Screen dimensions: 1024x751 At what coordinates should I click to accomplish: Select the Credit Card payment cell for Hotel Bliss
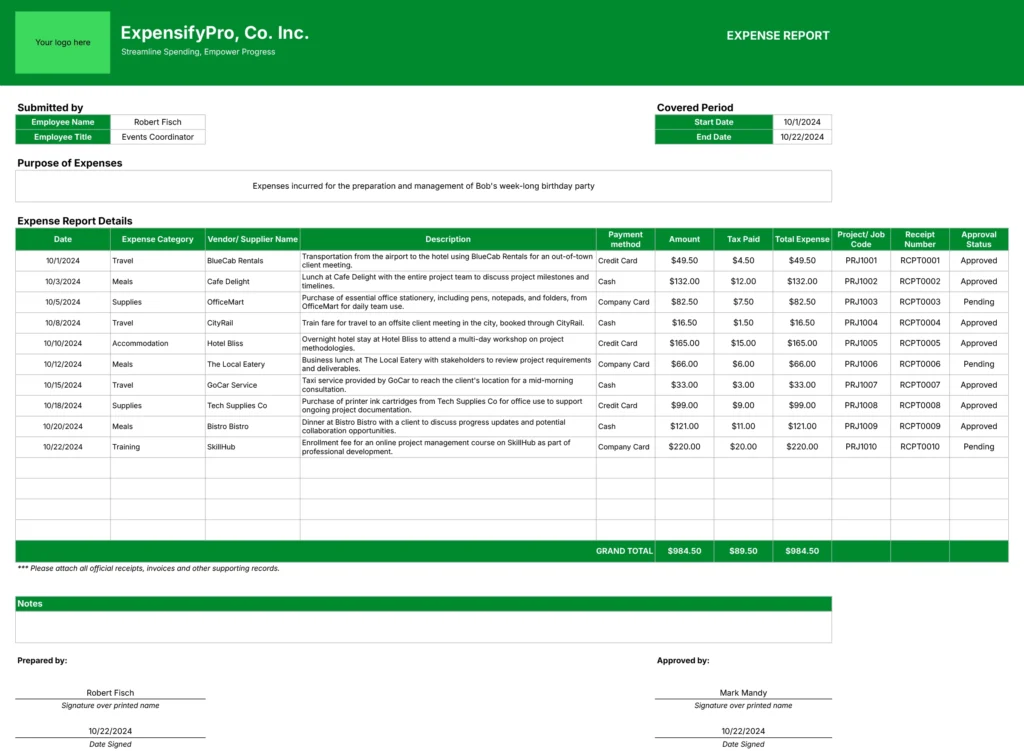624,343
